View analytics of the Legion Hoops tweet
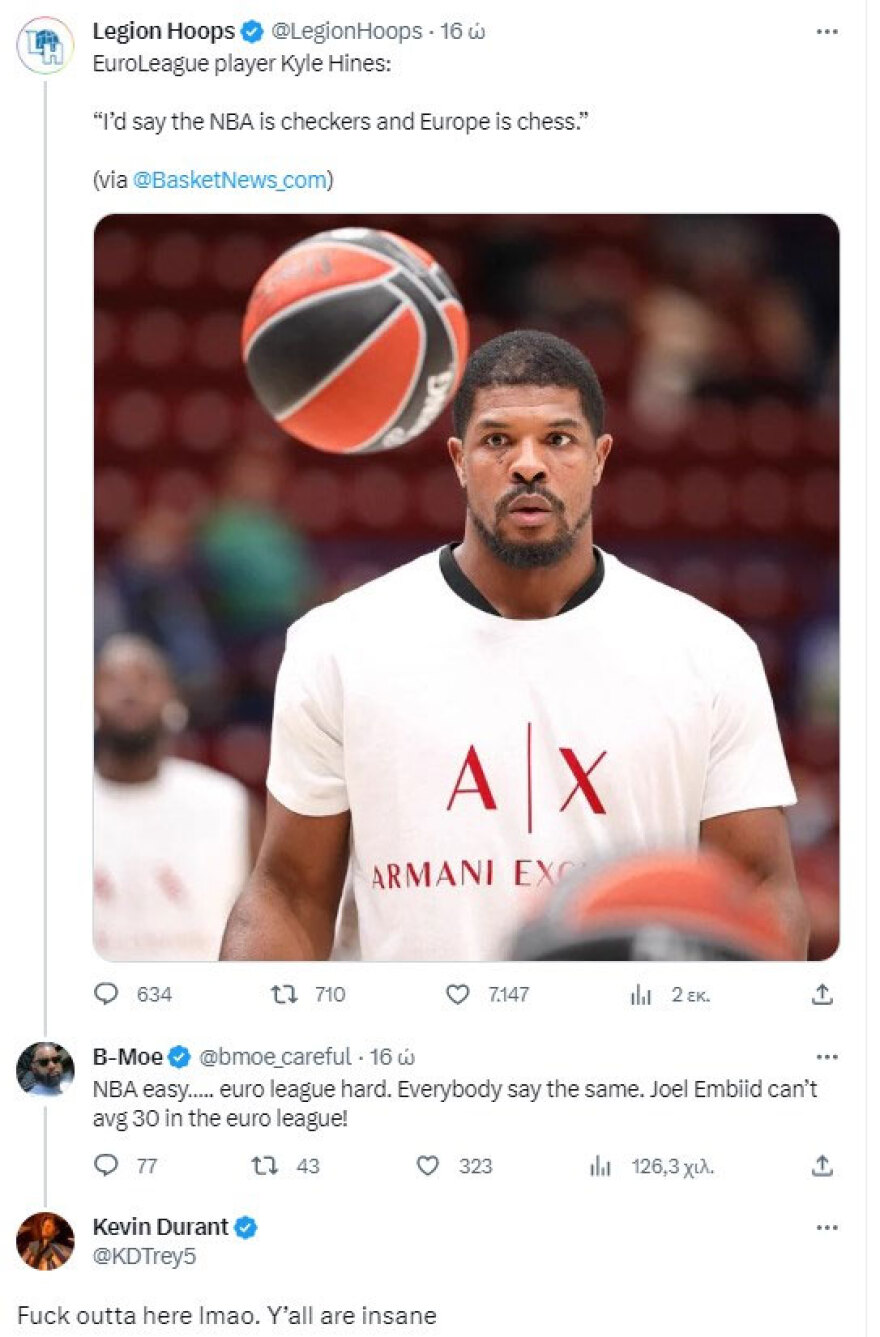880x1337 pixels. tap(639, 994)
